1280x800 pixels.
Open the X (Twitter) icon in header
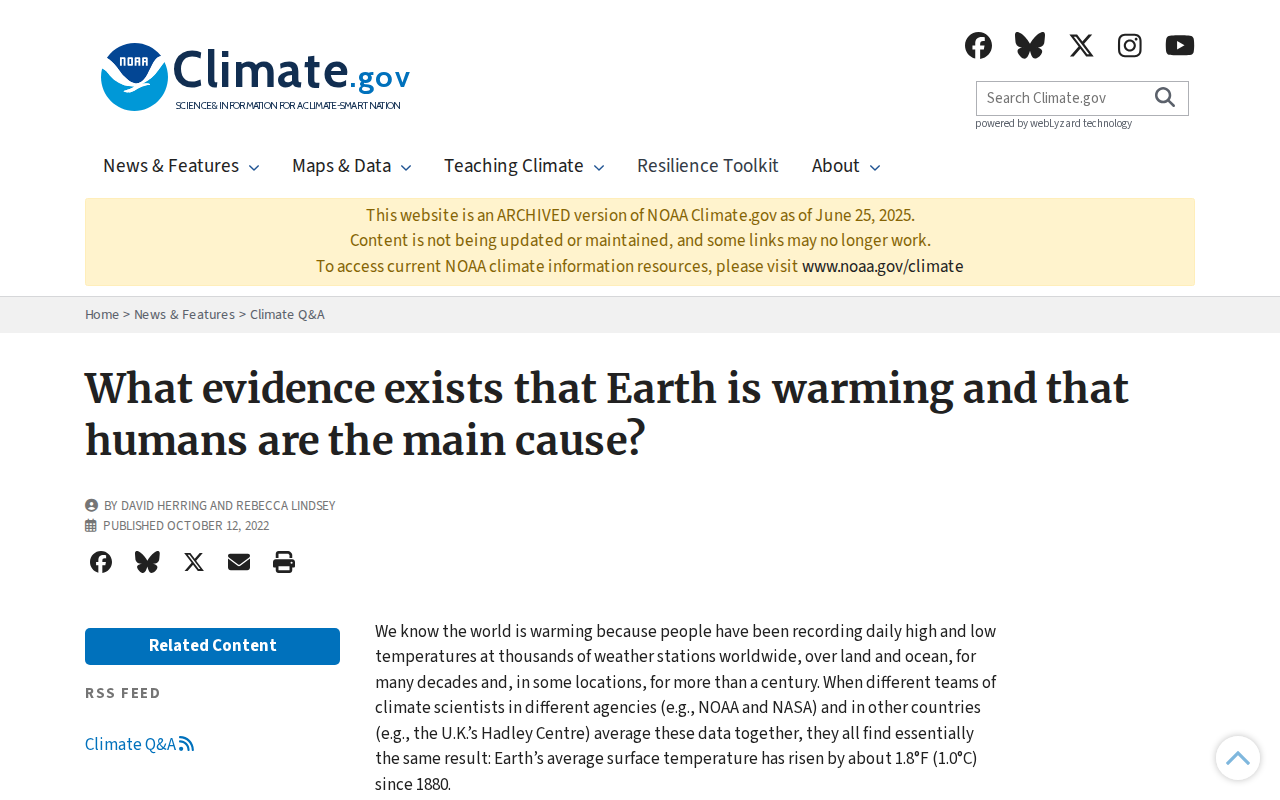(x=1081, y=45)
